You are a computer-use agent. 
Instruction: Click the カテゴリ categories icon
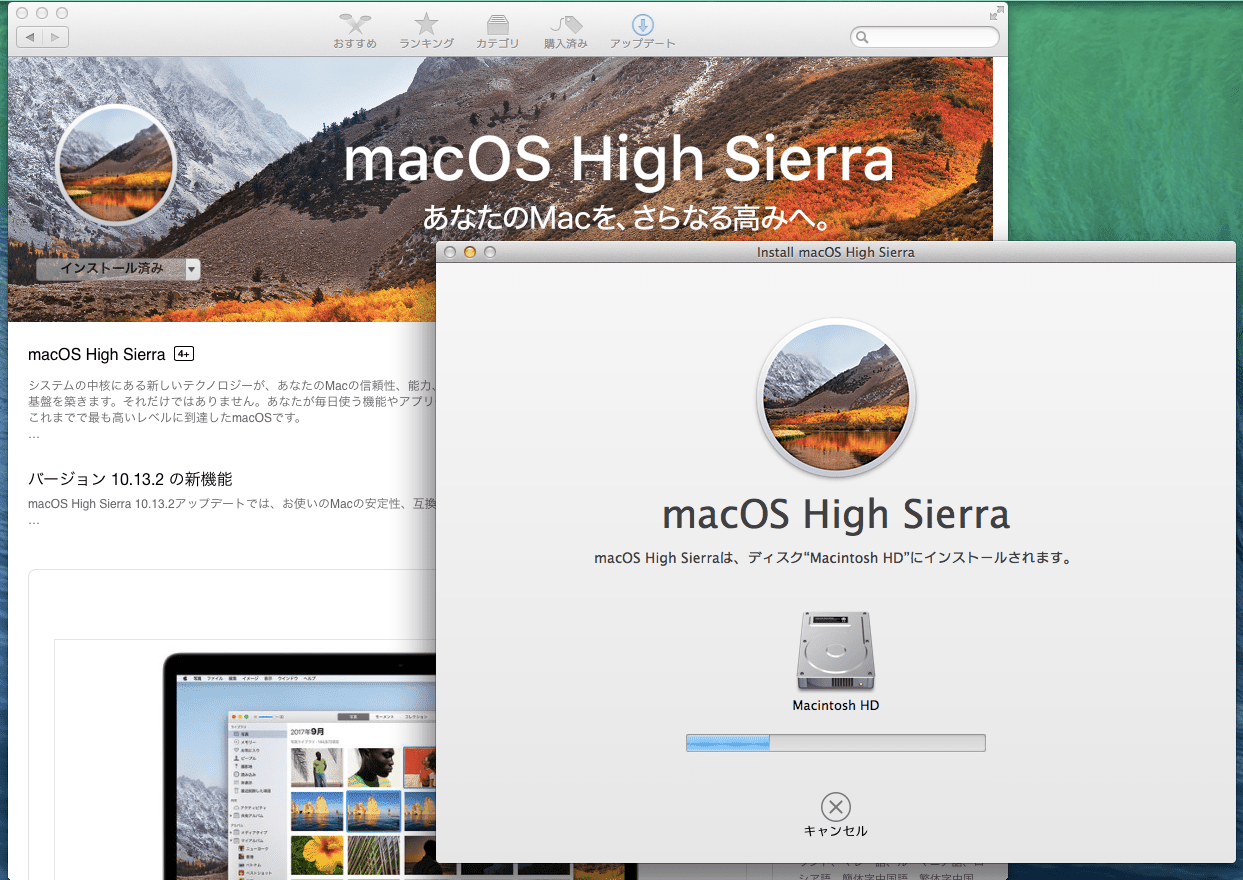pyautogui.click(x=497, y=25)
